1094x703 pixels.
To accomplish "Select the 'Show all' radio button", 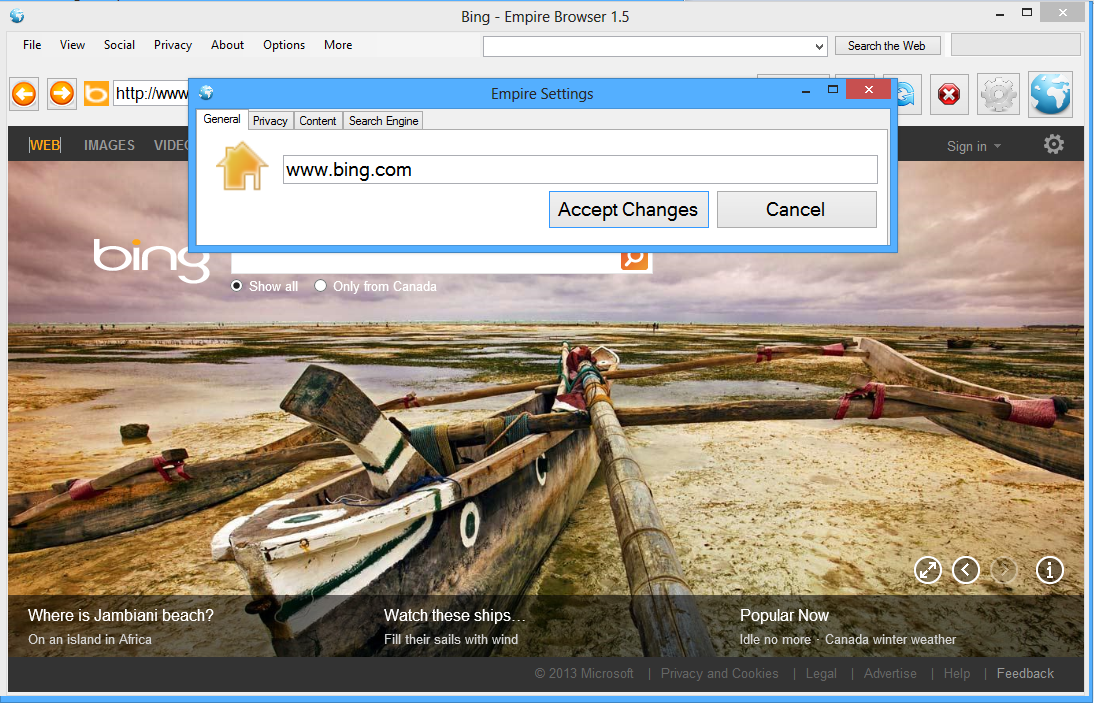I will tap(236, 286).
